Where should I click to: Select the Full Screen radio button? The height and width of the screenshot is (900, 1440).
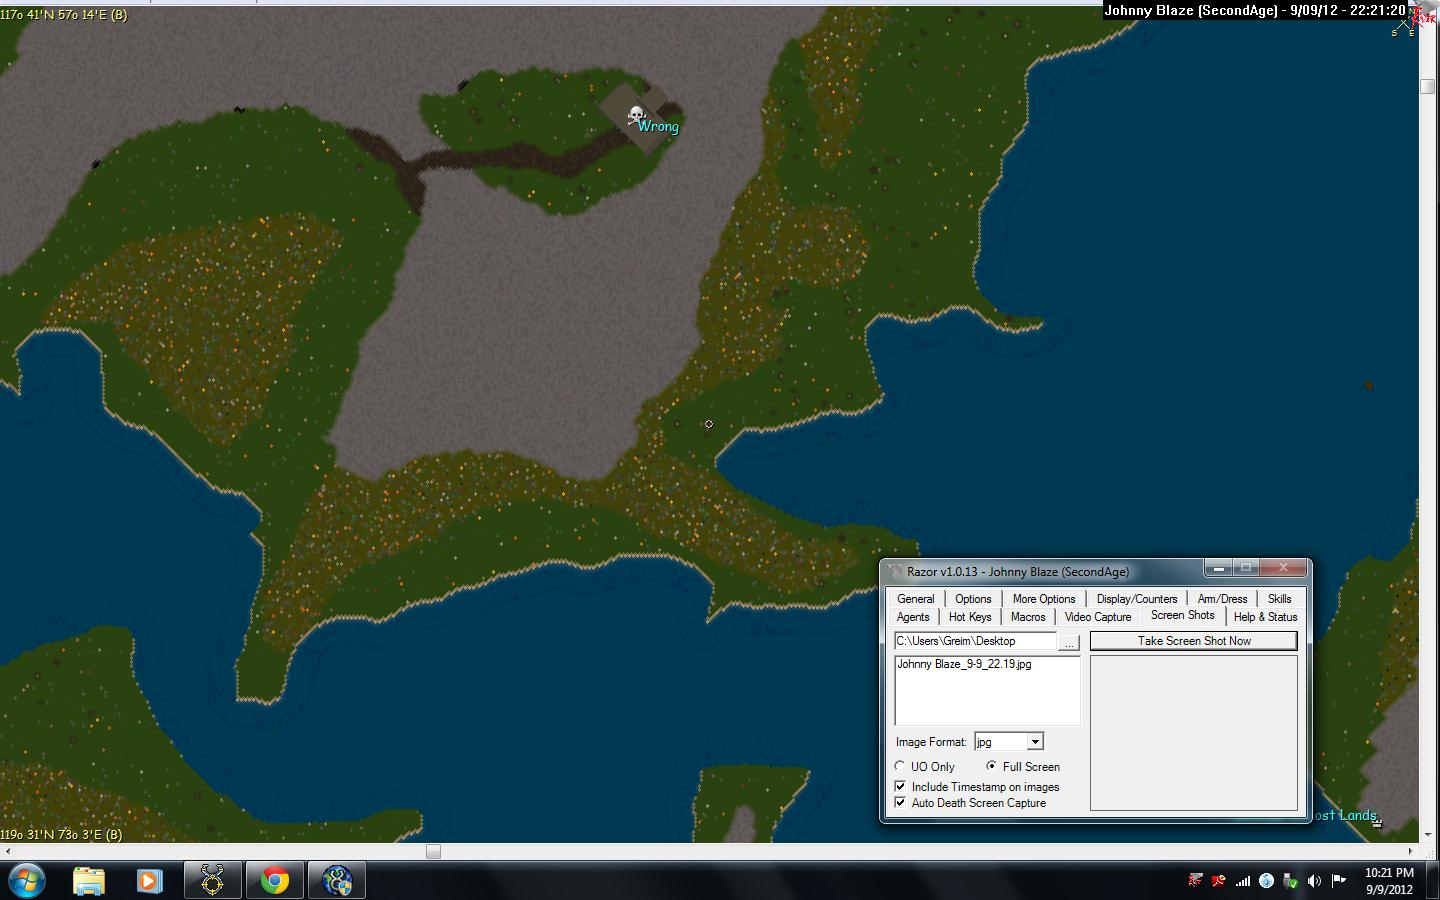click(991, 766)
